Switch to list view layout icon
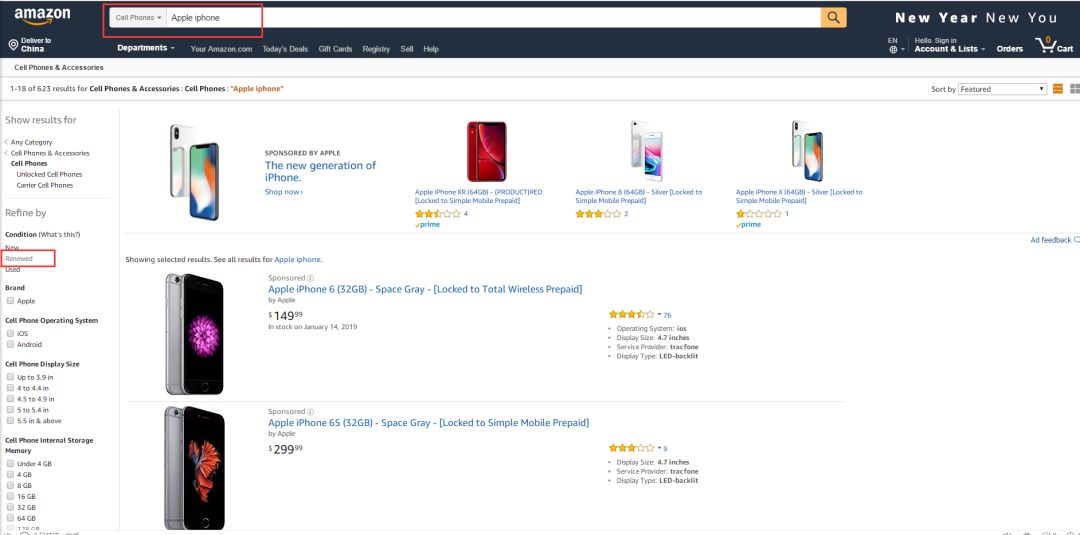 pyautogui.click(x=1059, y=89)
